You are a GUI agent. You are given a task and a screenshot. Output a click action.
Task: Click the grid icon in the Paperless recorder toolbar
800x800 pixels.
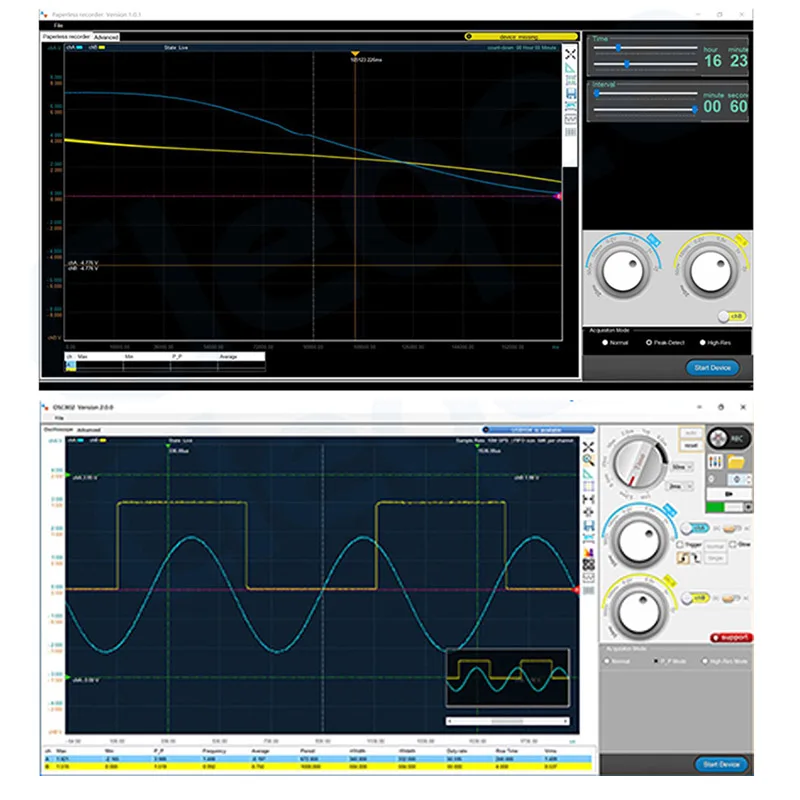point(570,80)
